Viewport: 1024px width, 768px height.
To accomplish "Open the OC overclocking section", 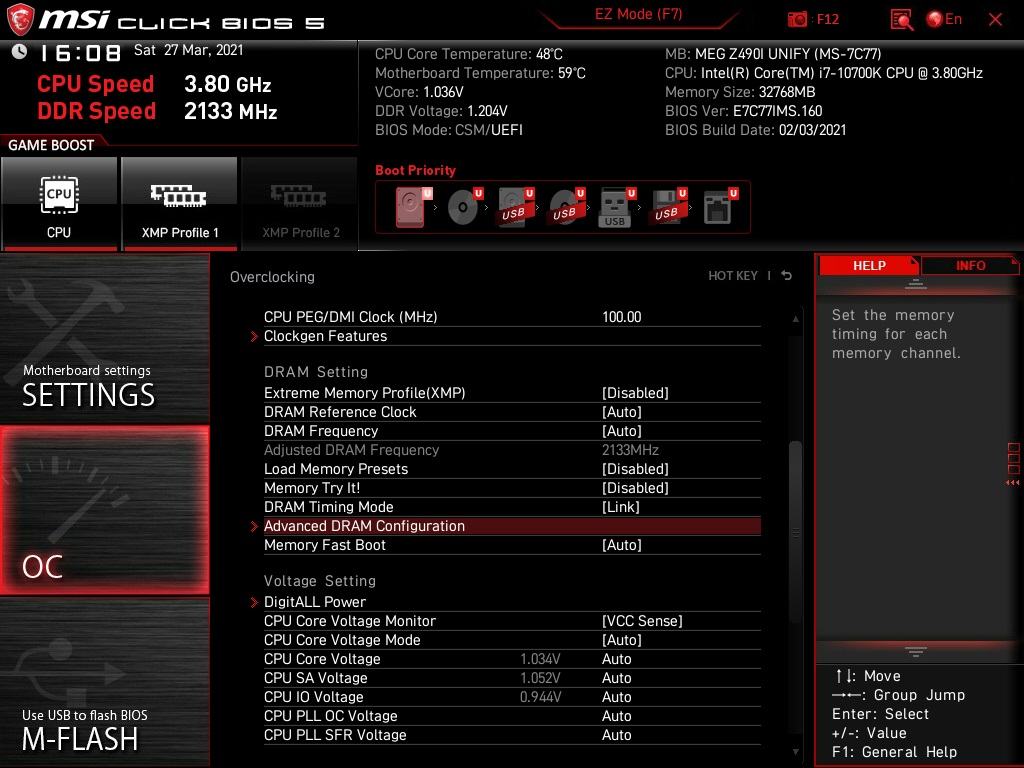I will pyautogui.click(x=104, y=511).
